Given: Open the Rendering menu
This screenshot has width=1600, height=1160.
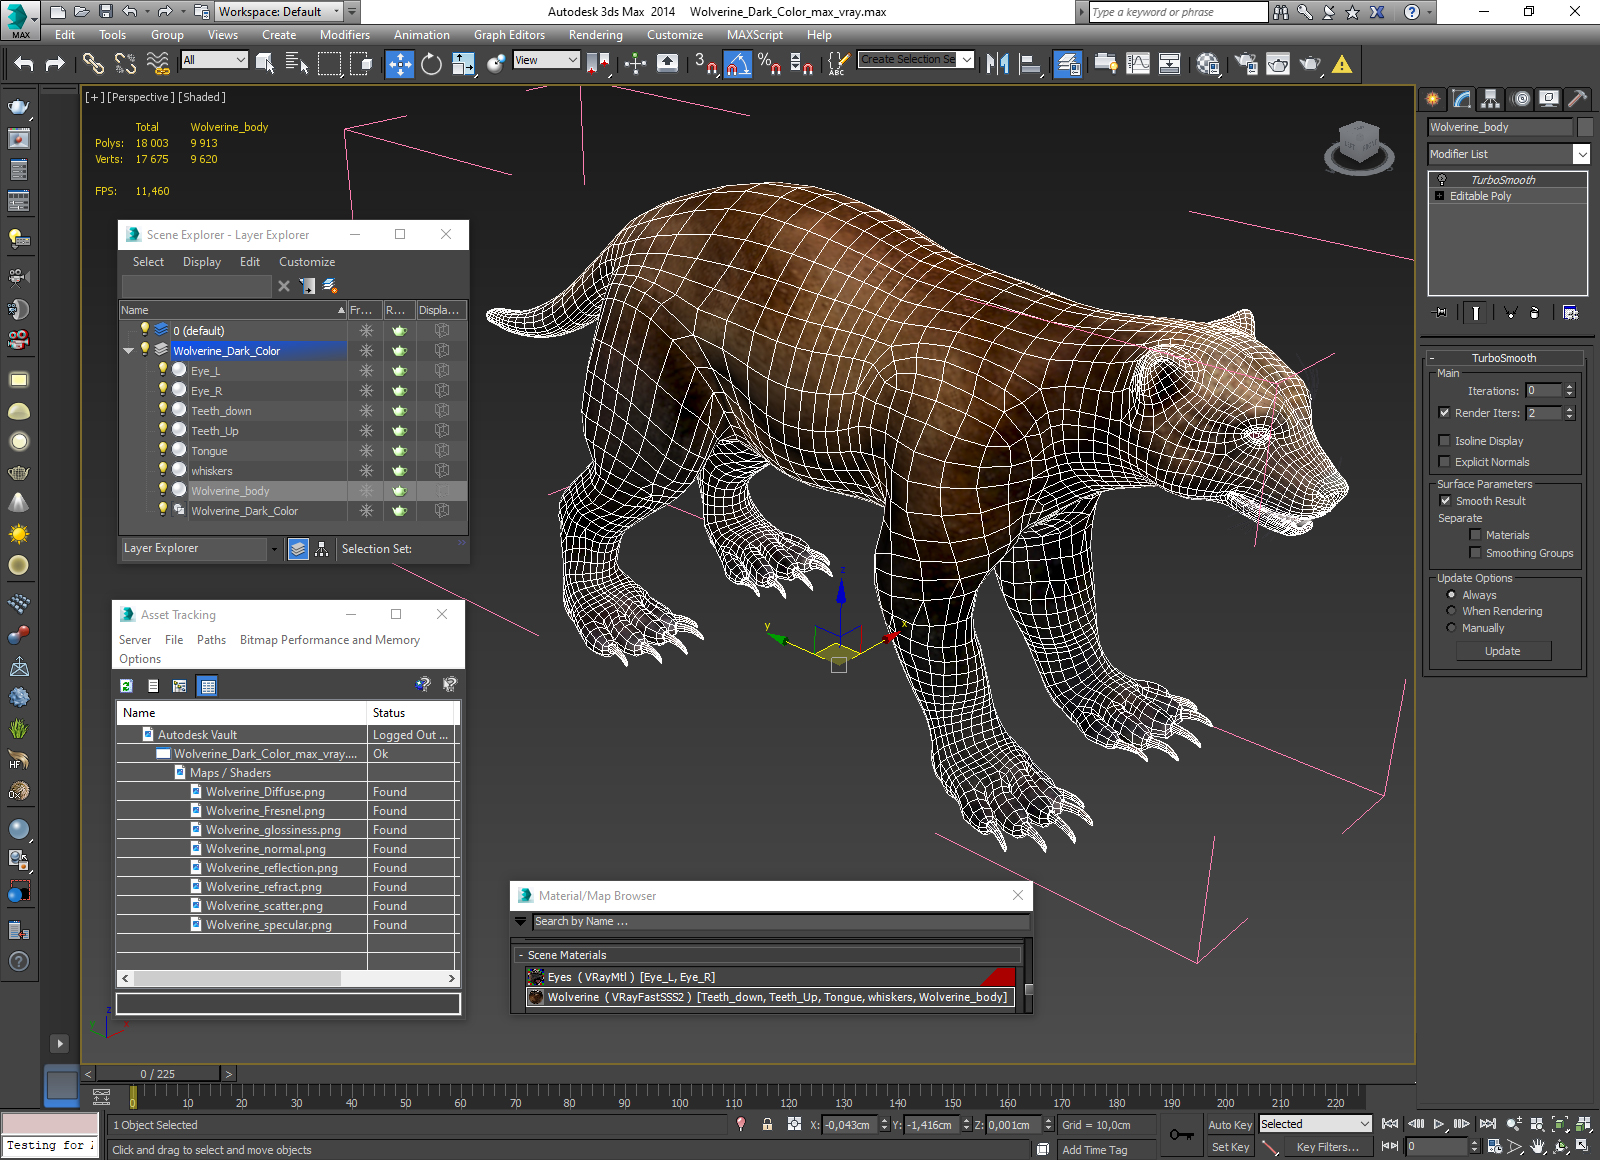Looking at the screenshot, I should [x=595, y=35].
